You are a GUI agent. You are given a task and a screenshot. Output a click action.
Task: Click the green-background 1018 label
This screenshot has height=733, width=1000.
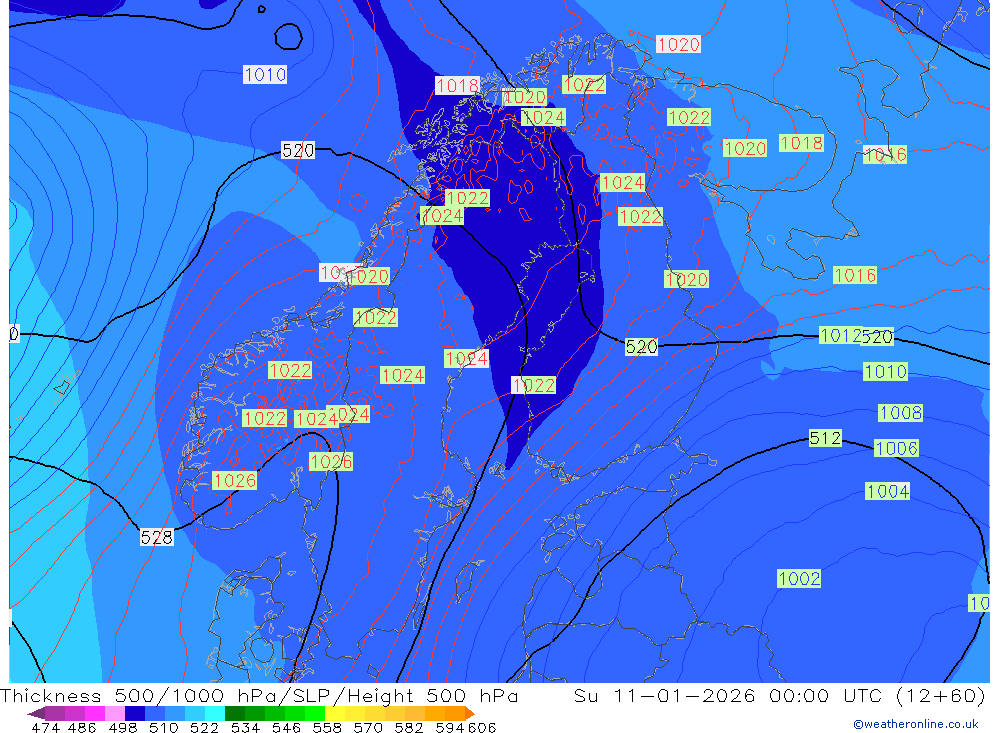[801, 143]
